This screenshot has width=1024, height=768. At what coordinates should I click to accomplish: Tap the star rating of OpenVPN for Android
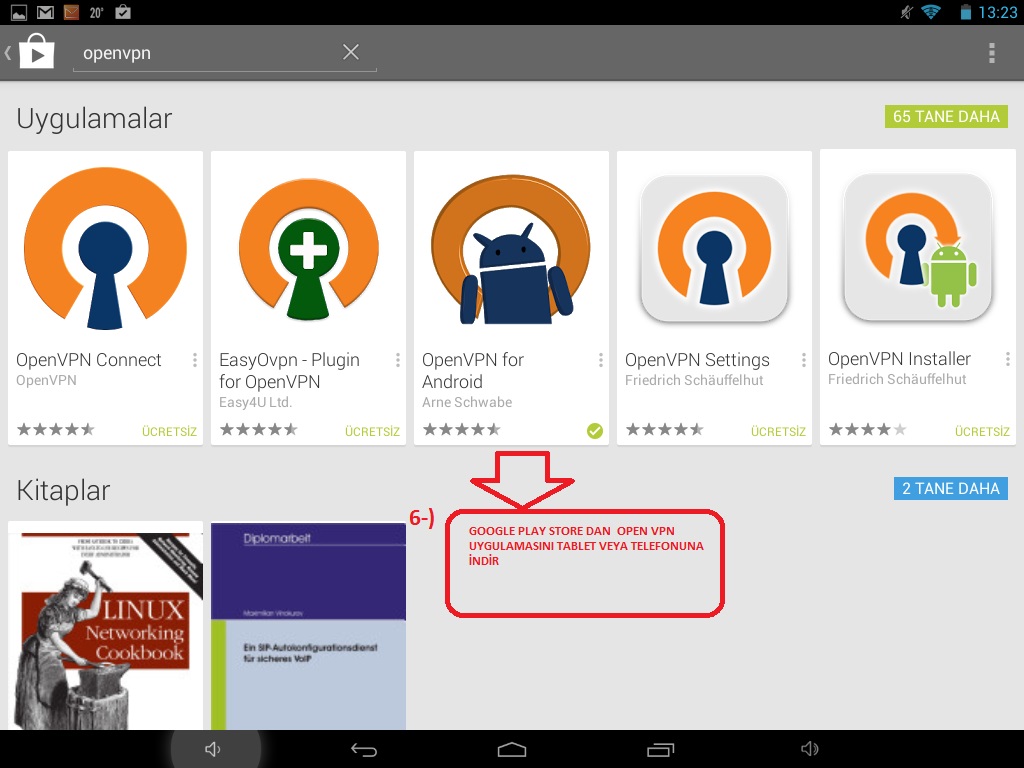(x=462, y=430)
